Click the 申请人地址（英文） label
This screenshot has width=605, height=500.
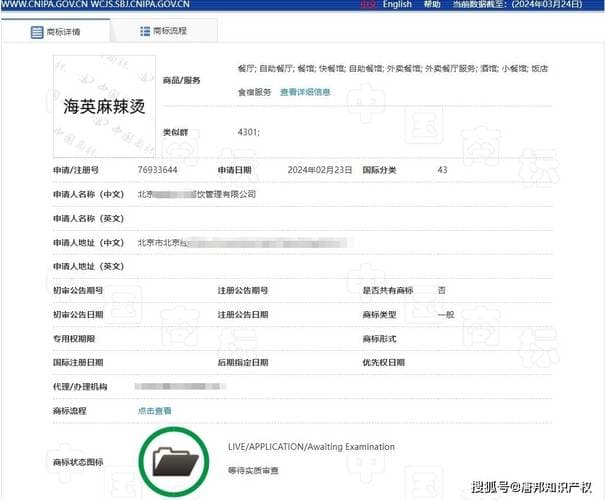click(x=88, y=267)
